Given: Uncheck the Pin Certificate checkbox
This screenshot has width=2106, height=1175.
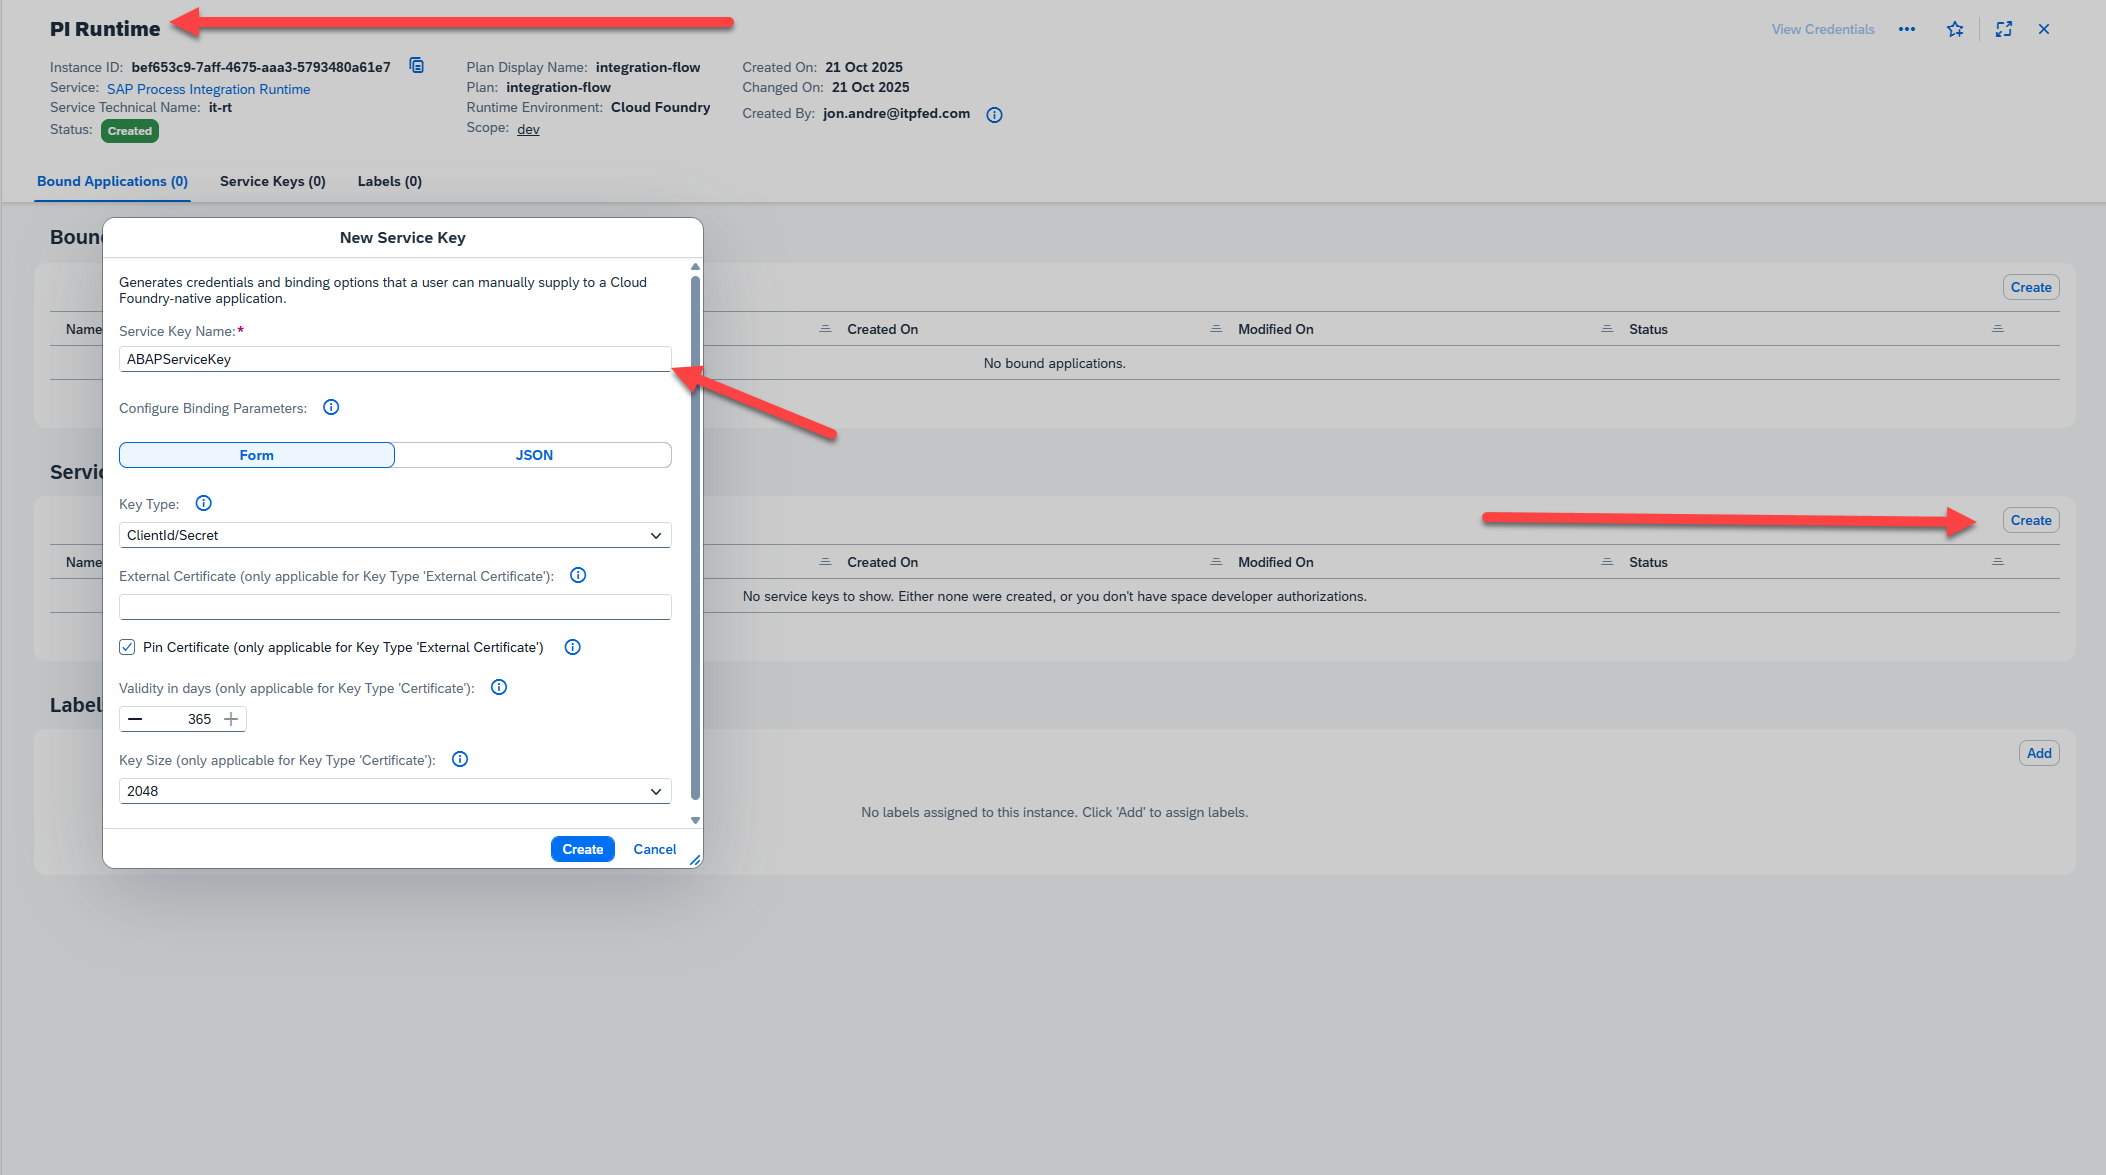Looking at the screenshot, I should [127, 647].
